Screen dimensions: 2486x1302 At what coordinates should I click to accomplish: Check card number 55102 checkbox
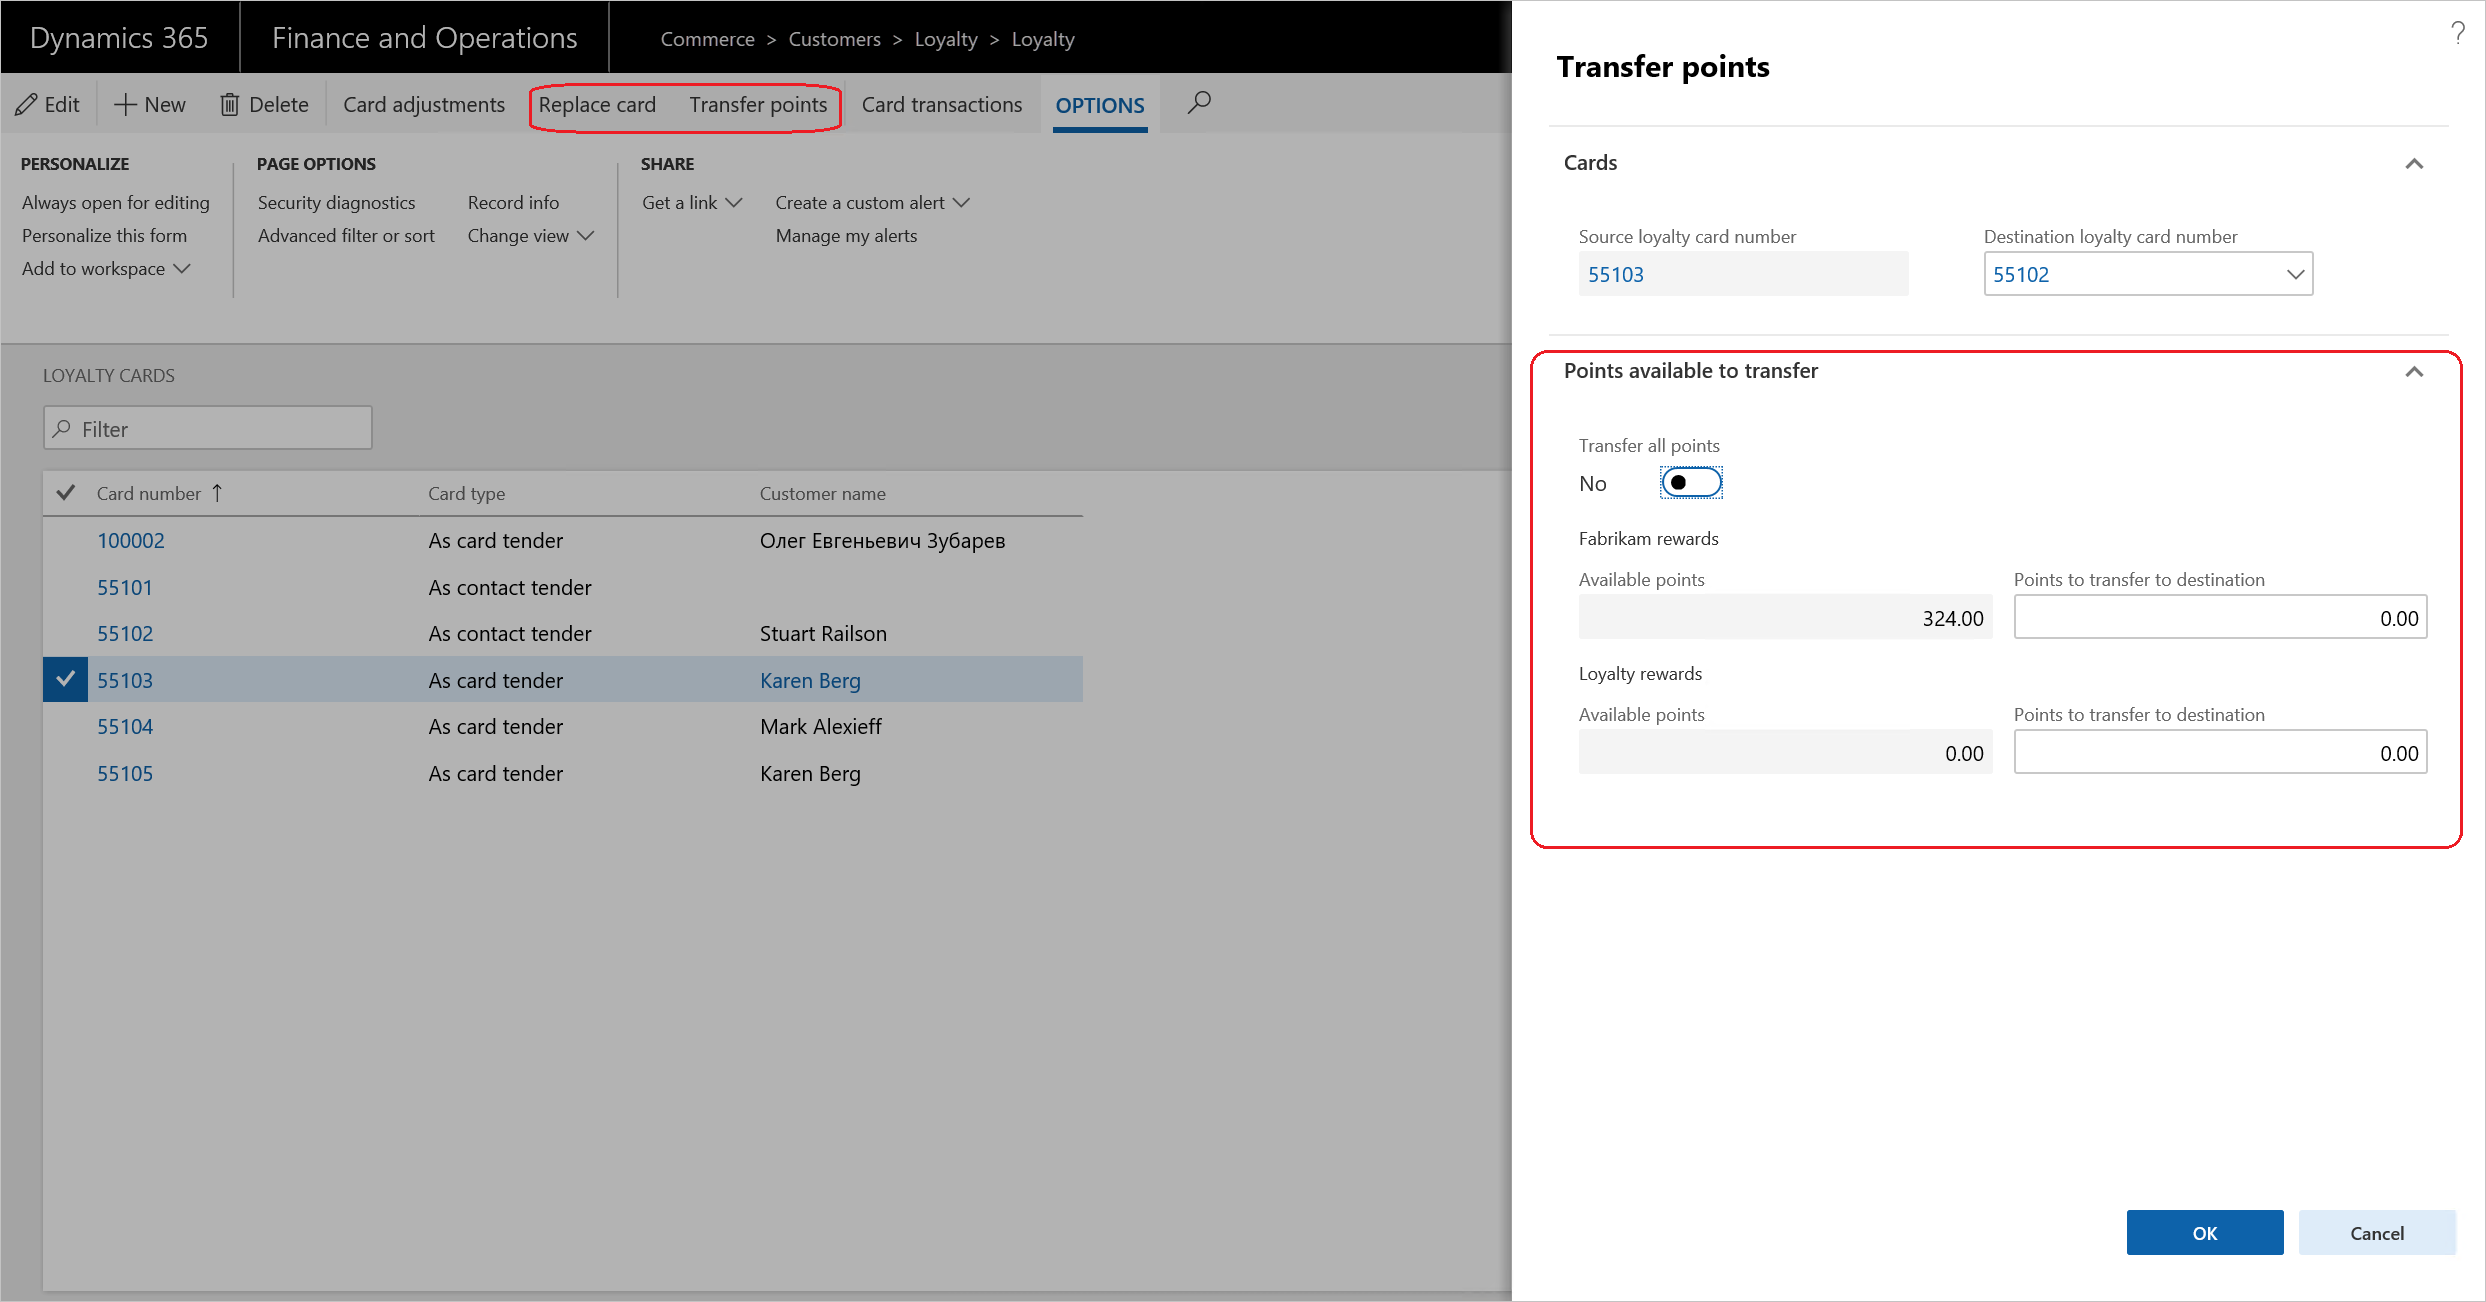tap(64, 633)
